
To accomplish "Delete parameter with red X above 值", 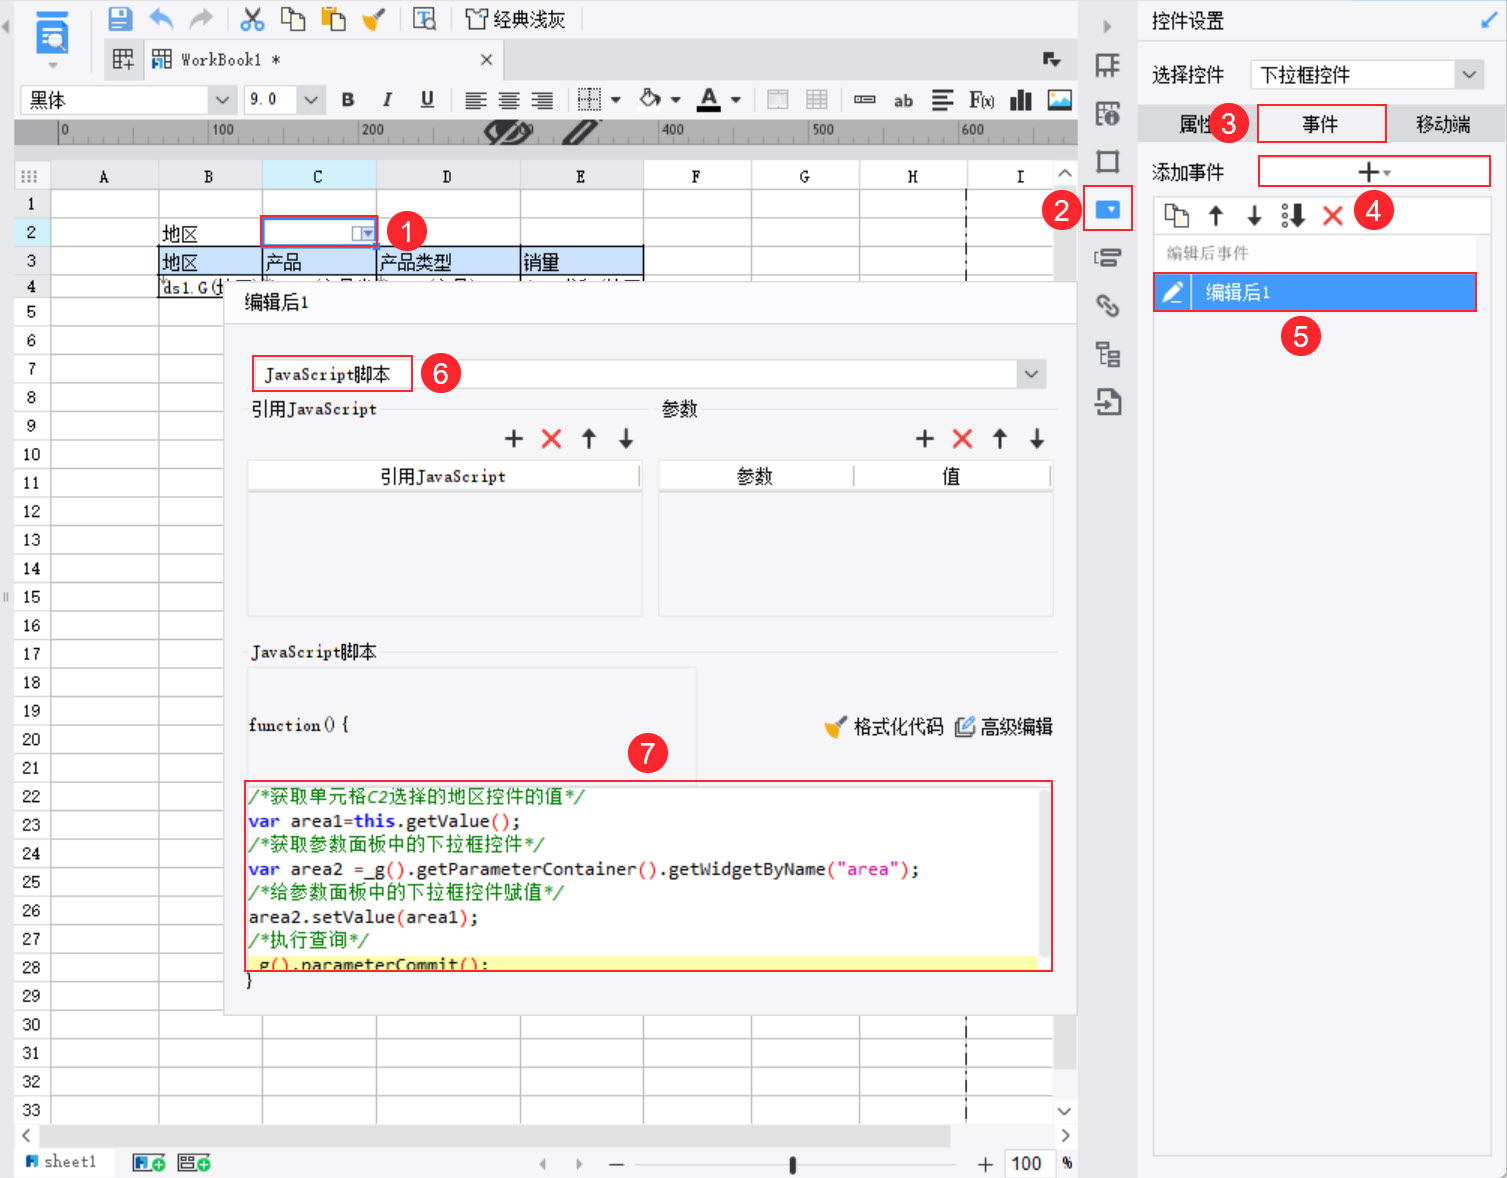I will pyautogui.click(x=962, y=438).
